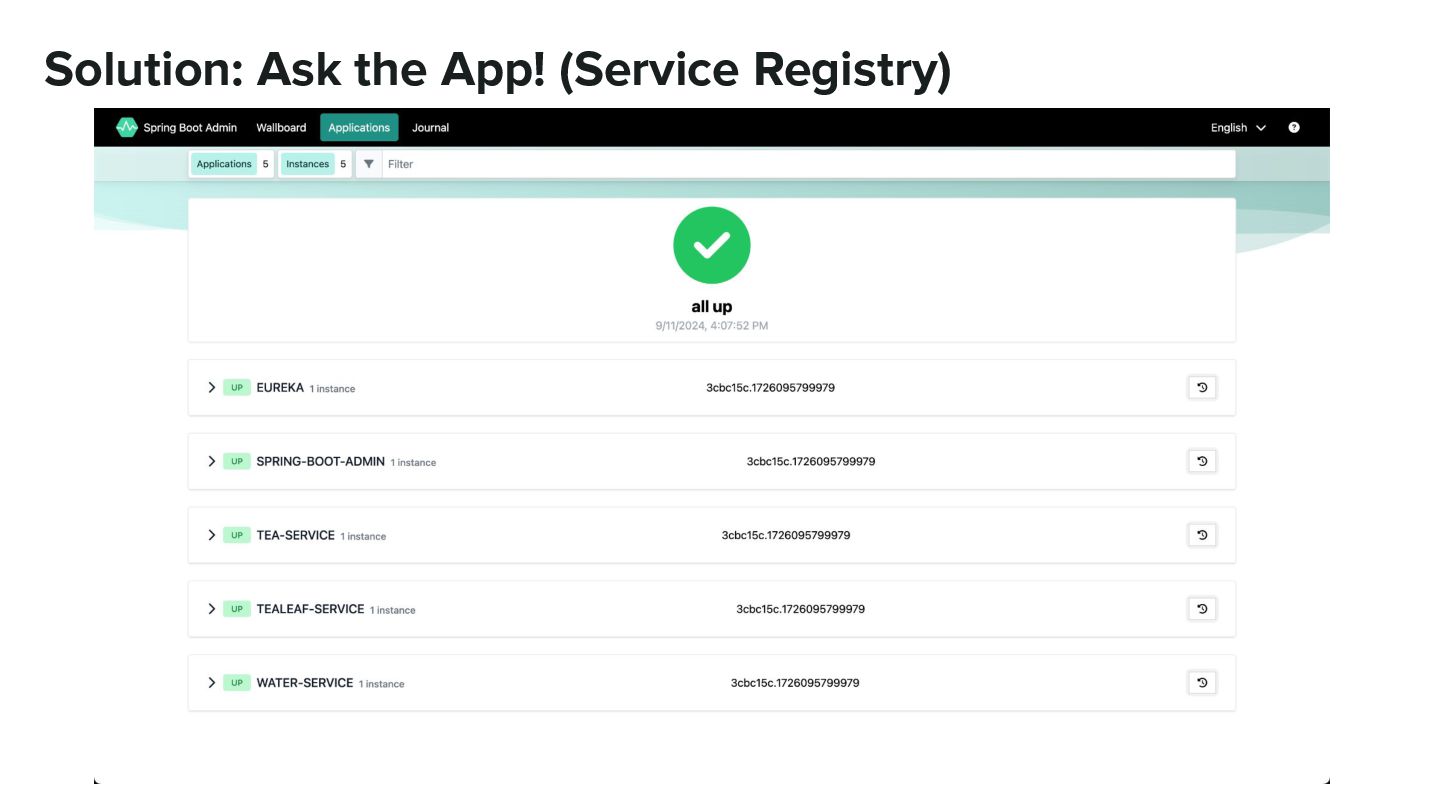
Task: Click the timestamp 9/11/2024, 4:07:52 PM
Action: (x=712, y=326)
